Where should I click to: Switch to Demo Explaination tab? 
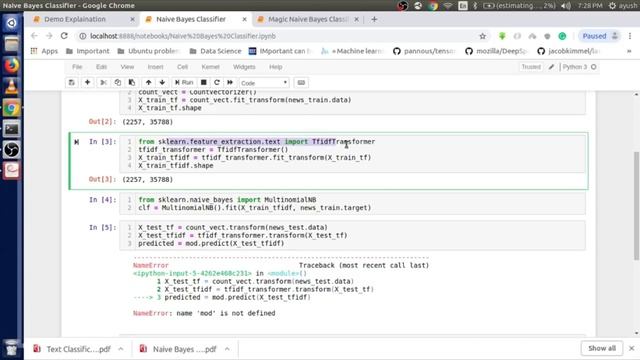pos(75,19)
